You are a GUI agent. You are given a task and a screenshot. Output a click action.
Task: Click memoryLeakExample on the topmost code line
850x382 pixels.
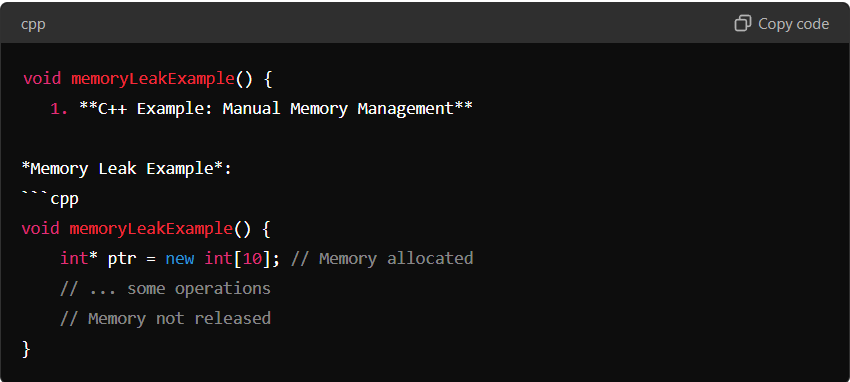click(153, 79)
